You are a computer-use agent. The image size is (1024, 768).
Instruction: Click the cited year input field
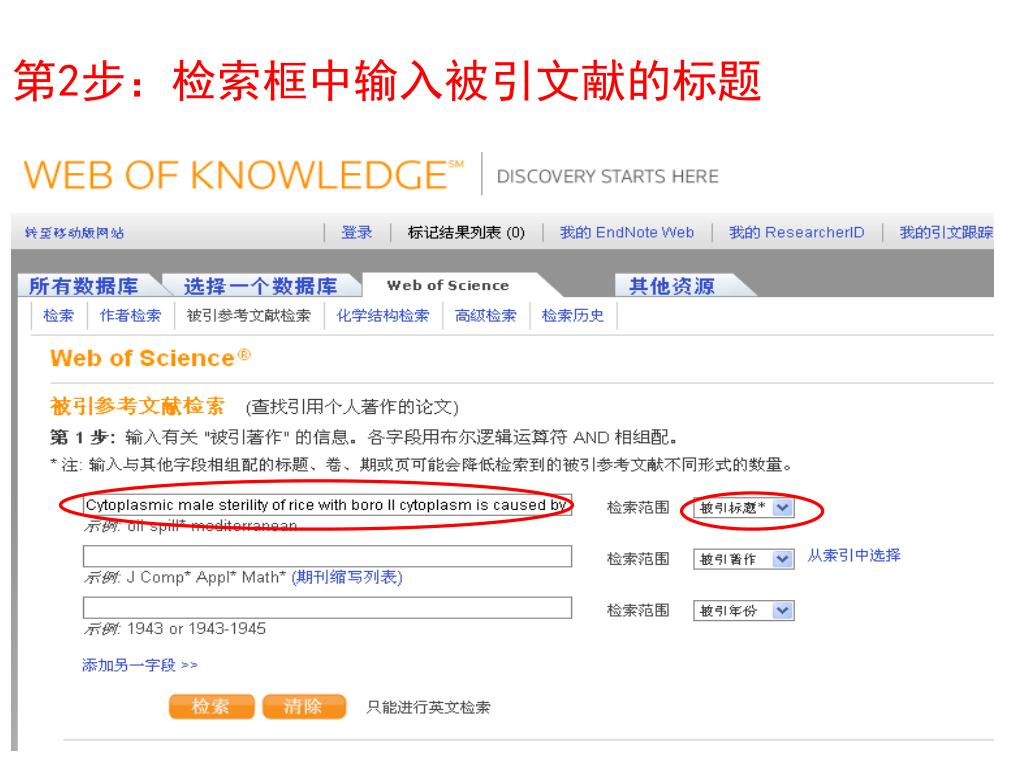point(327,607)
